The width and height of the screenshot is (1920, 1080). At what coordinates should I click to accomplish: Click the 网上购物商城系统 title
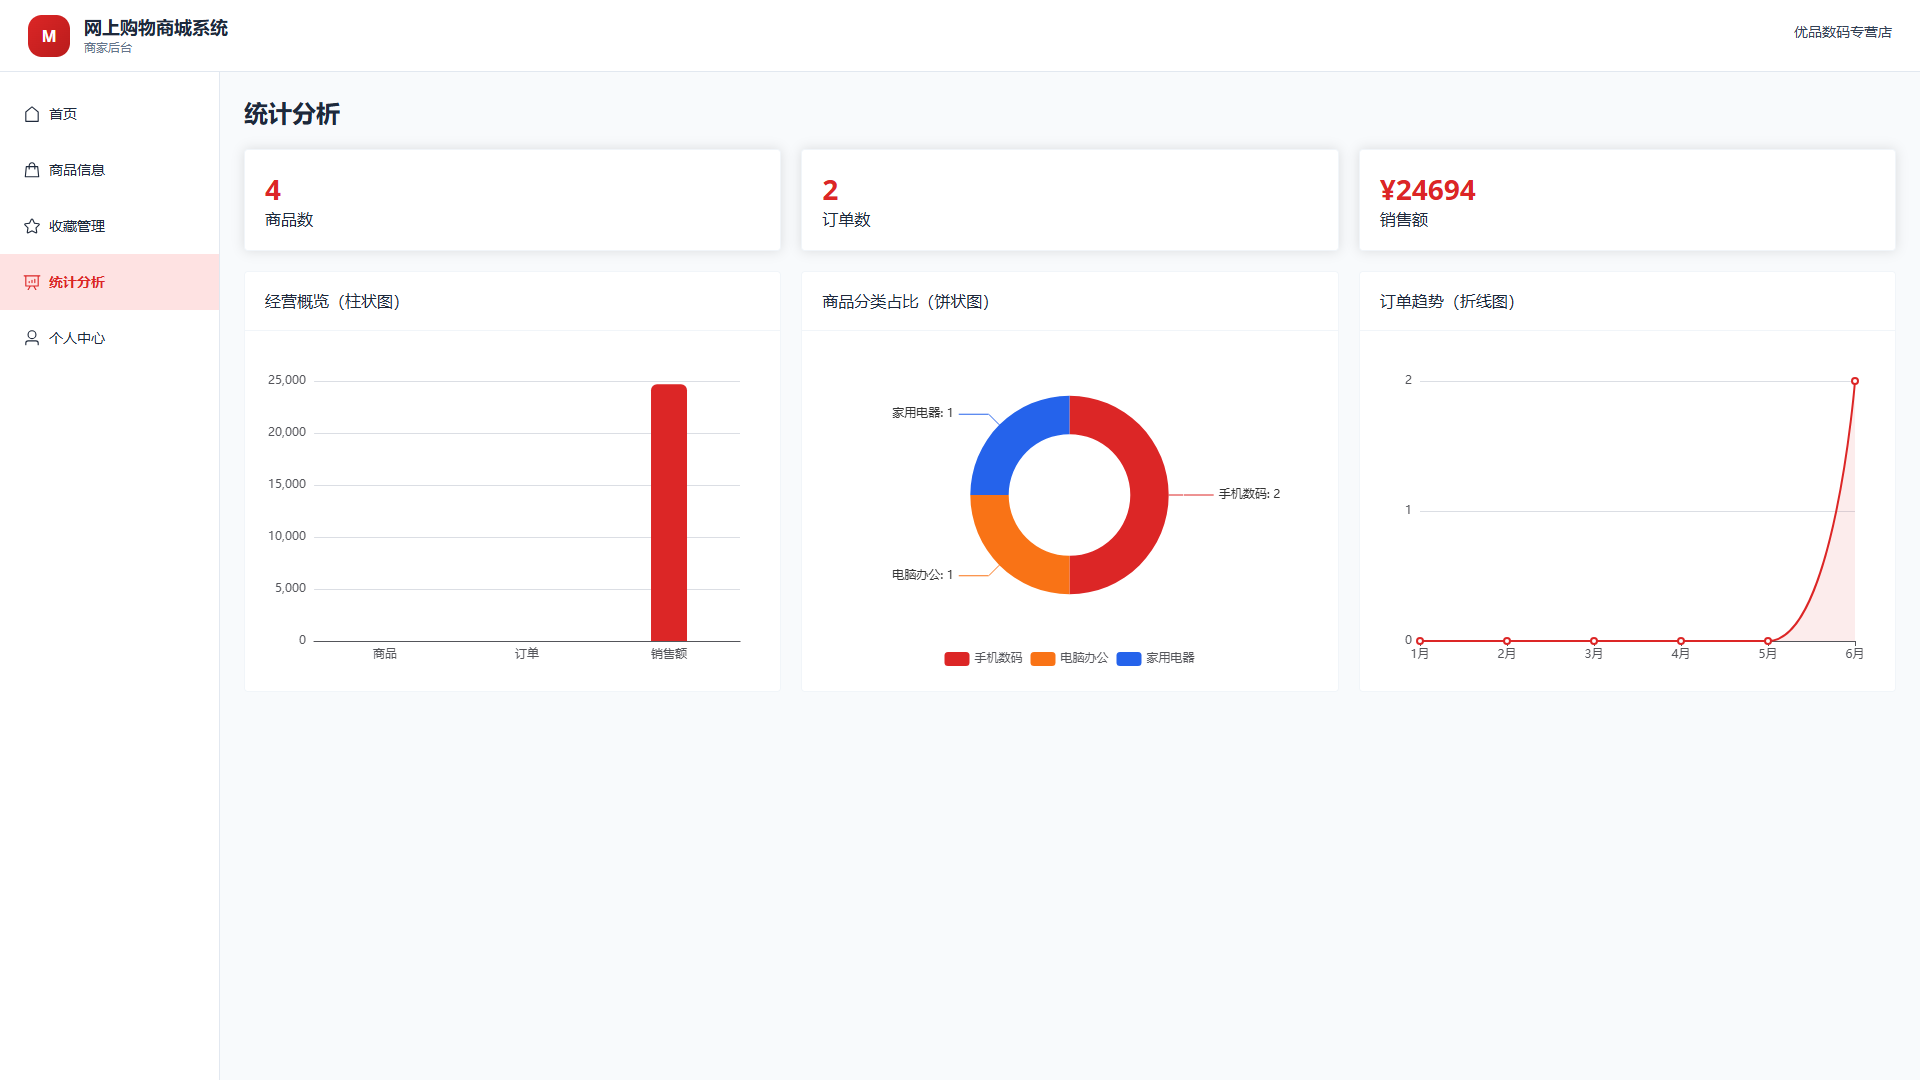click(155, 28)
